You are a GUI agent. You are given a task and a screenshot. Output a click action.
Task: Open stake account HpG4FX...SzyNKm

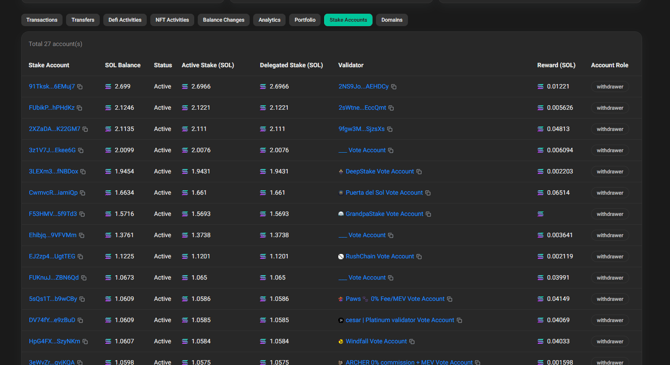pyautogui.click(x=54, y=341)
